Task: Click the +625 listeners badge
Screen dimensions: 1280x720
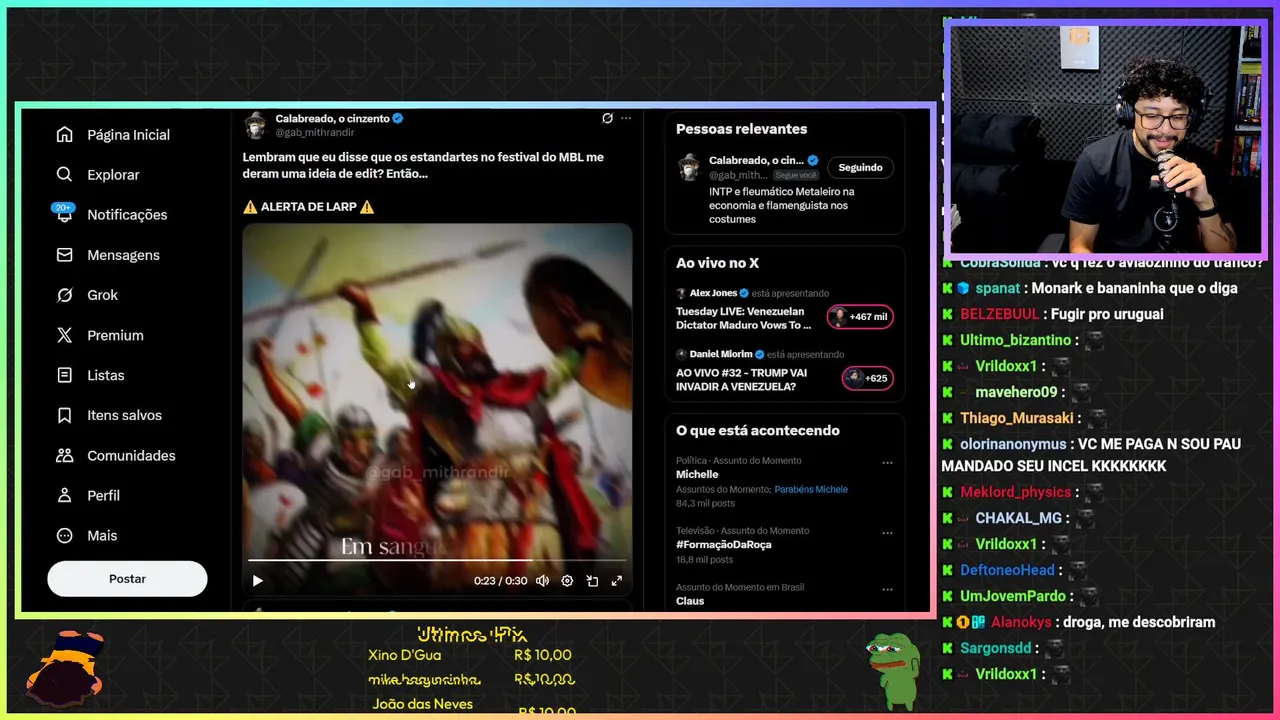Action: click(867, 378)
